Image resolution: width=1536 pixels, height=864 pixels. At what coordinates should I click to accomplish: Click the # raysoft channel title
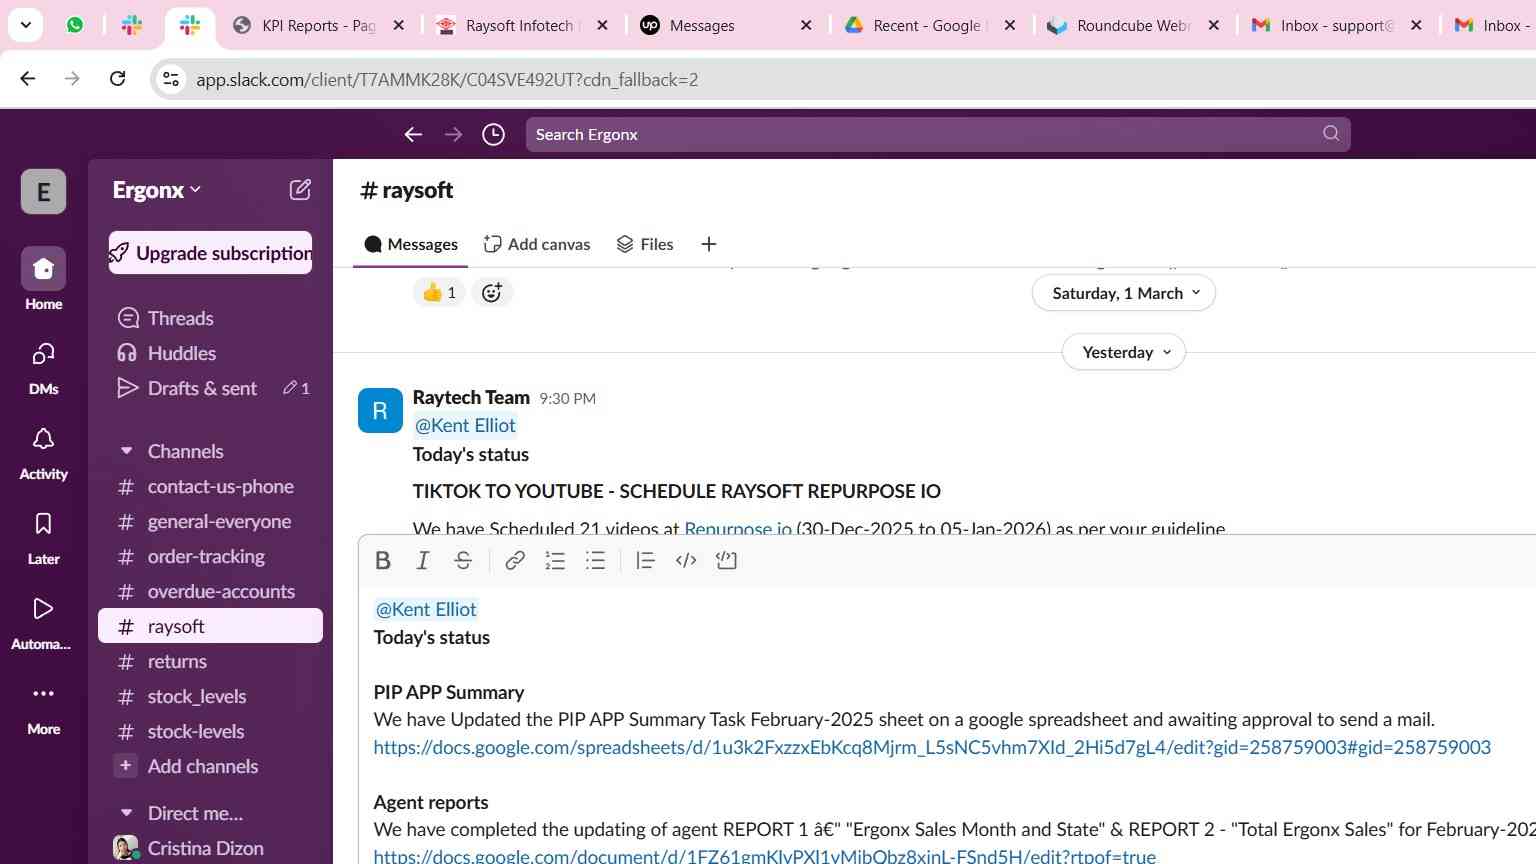pos(406,190)
